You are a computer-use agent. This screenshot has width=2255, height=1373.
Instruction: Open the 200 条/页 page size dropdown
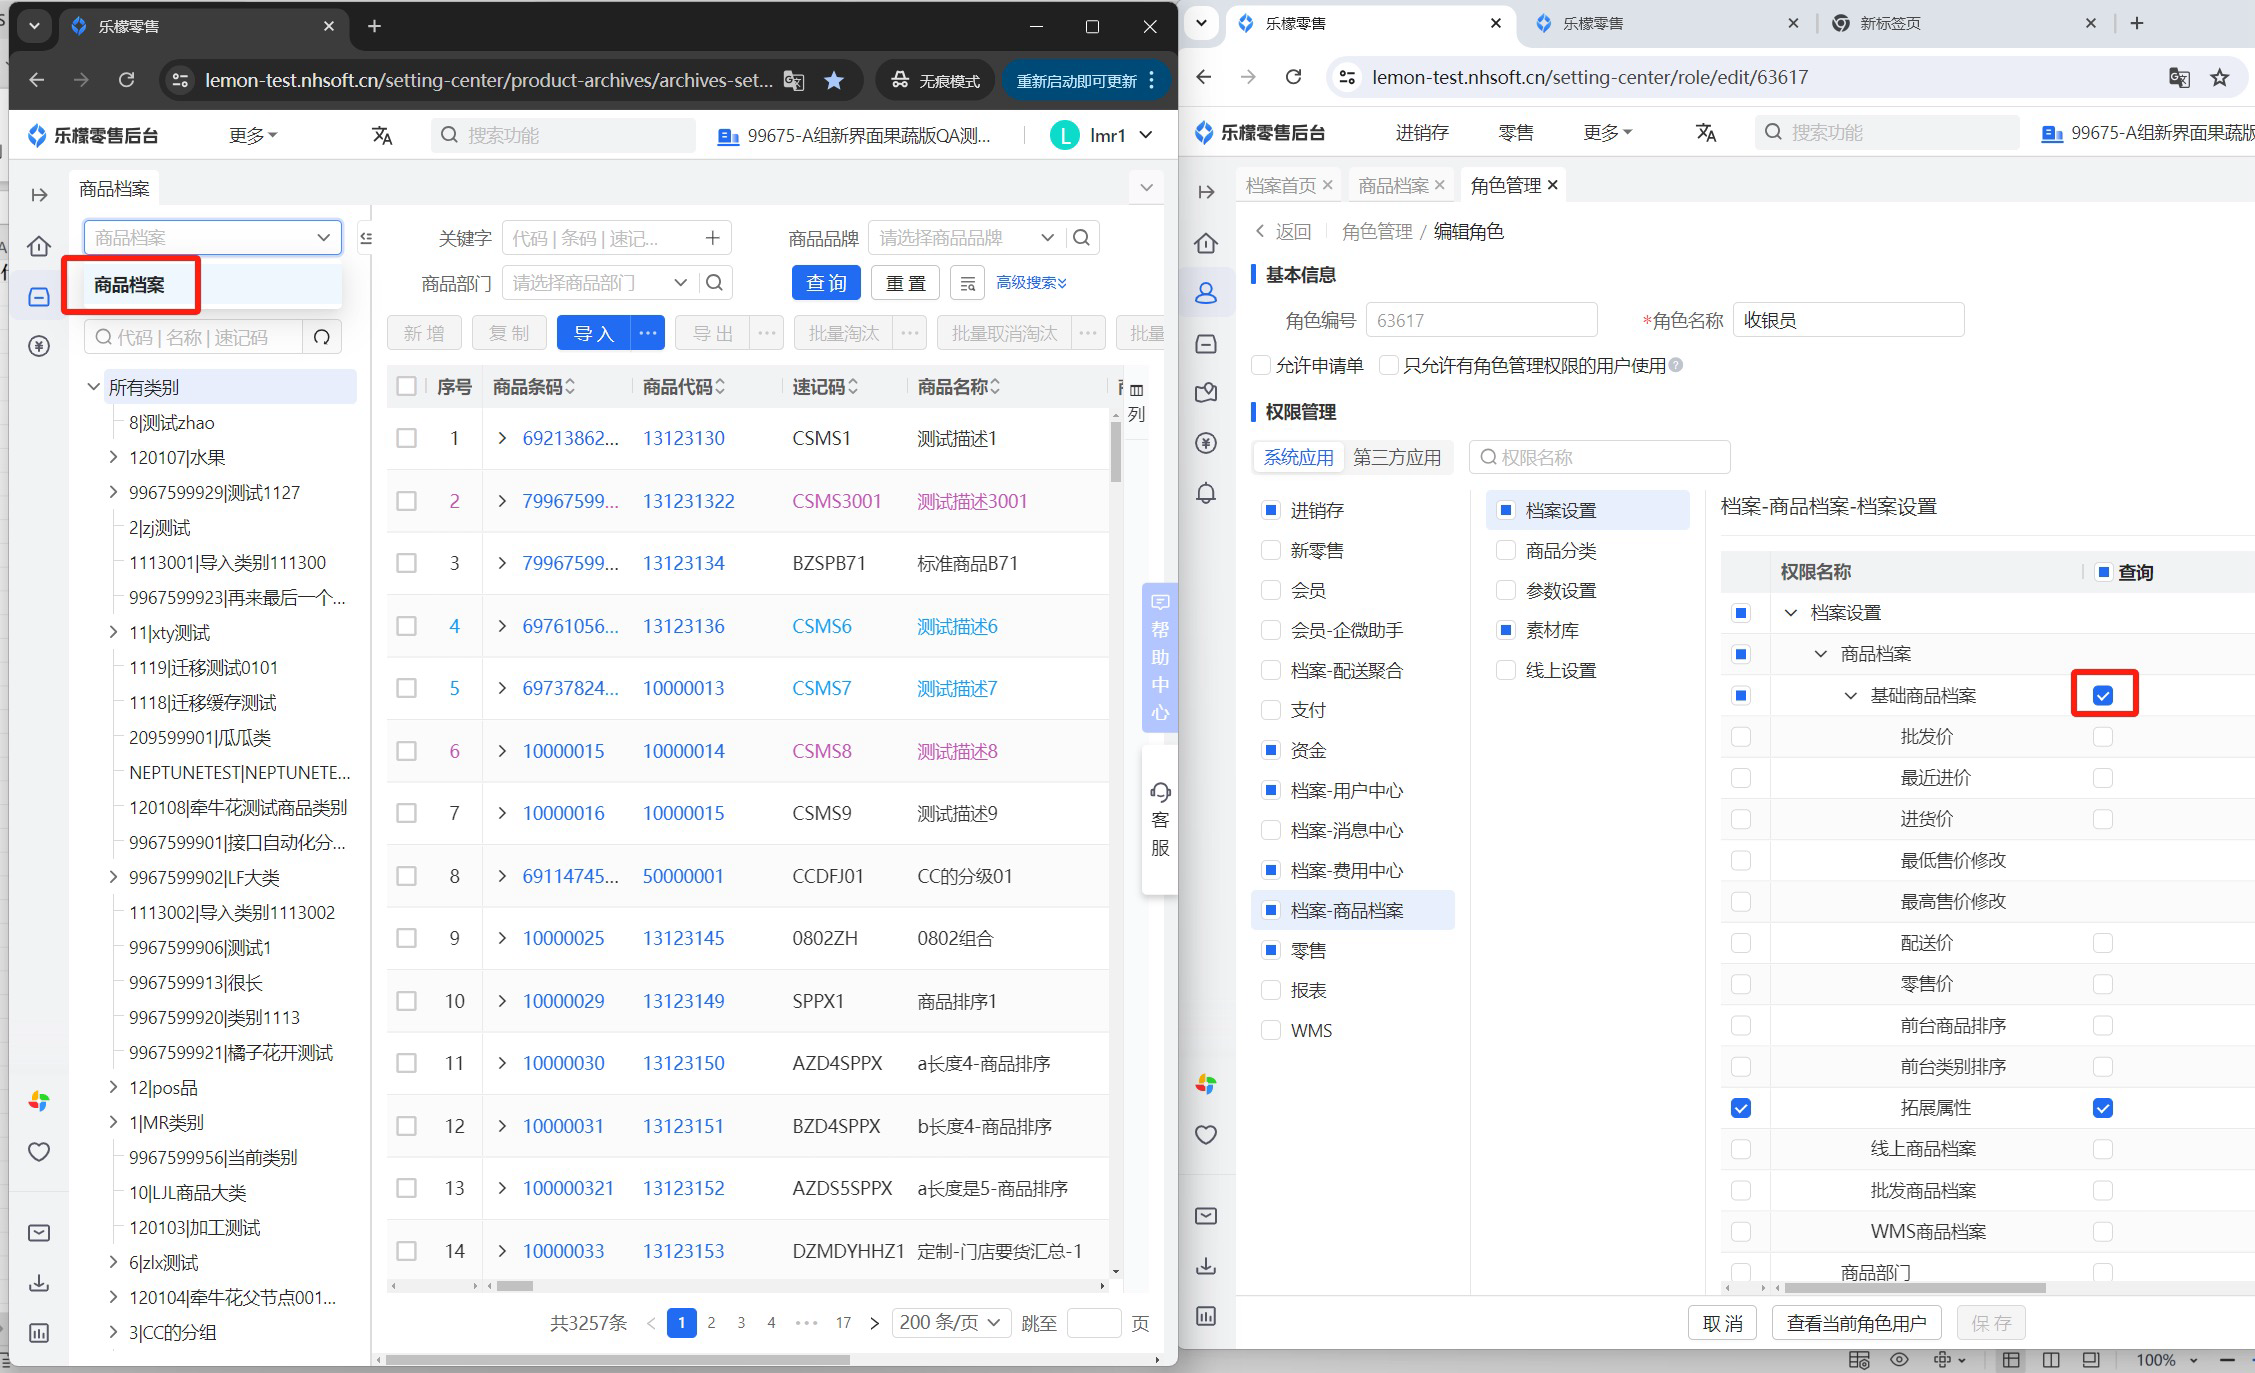950,1323
